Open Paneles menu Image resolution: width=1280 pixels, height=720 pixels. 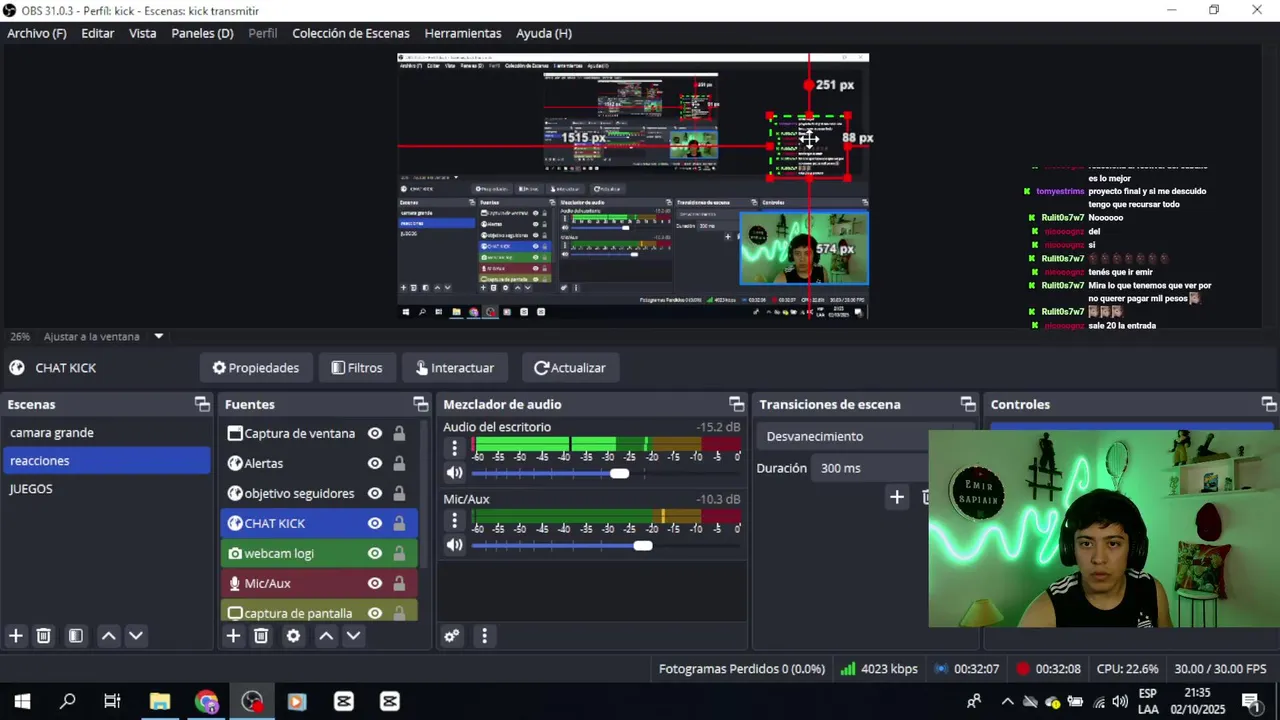pos(202,33)
